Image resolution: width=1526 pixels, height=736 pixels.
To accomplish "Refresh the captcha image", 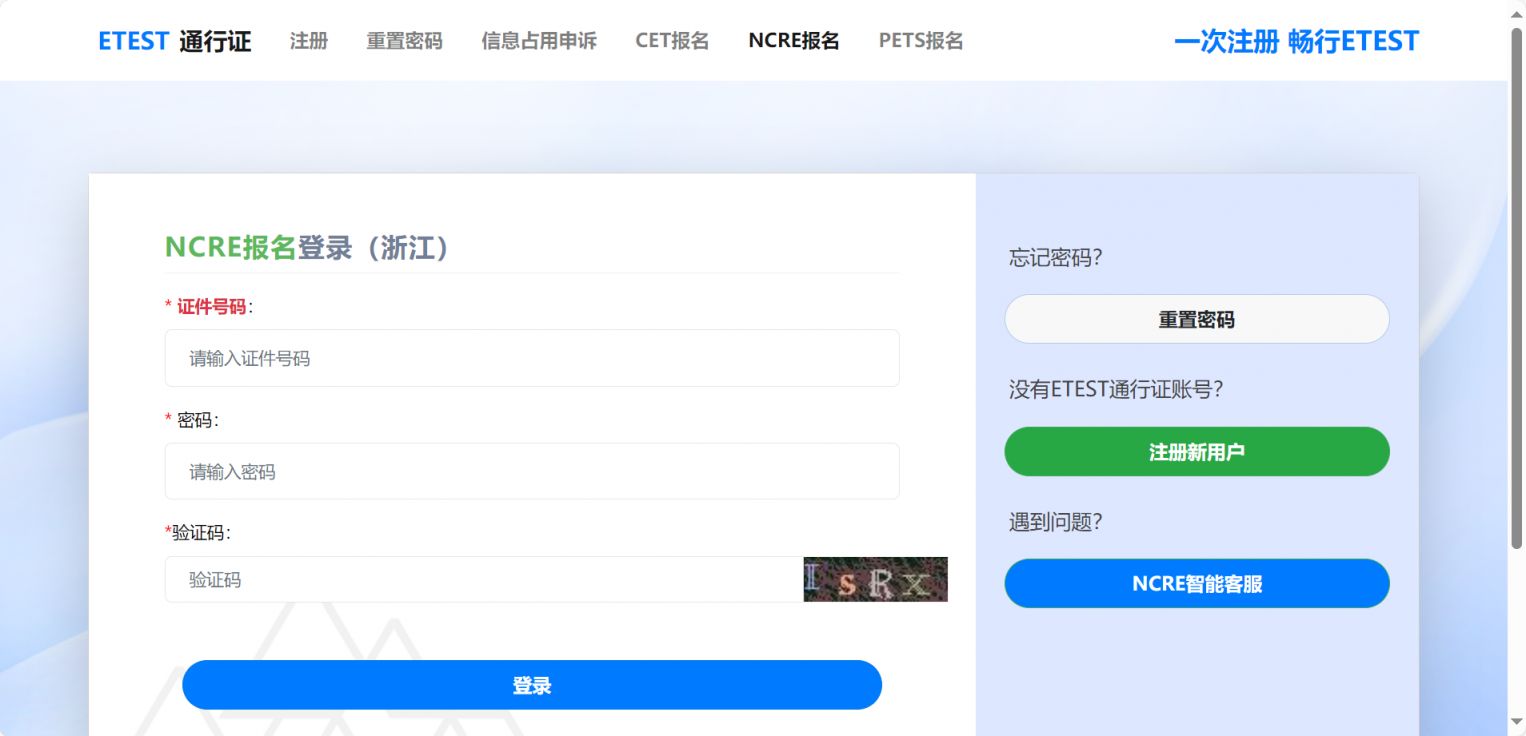I will point(875,579).
